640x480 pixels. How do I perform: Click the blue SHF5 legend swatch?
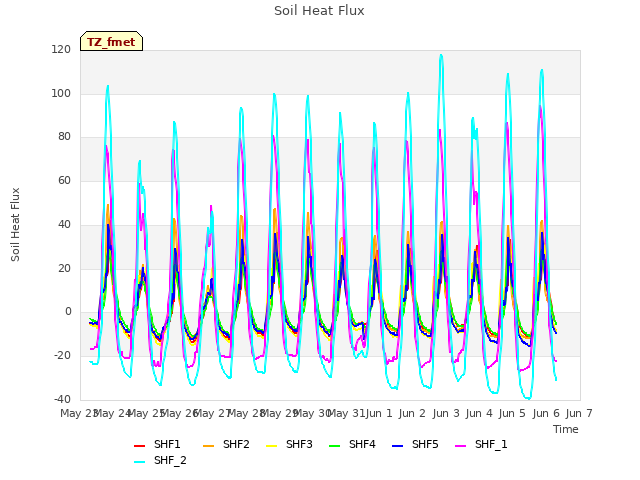pyautogui.click(x=397, y=446)
